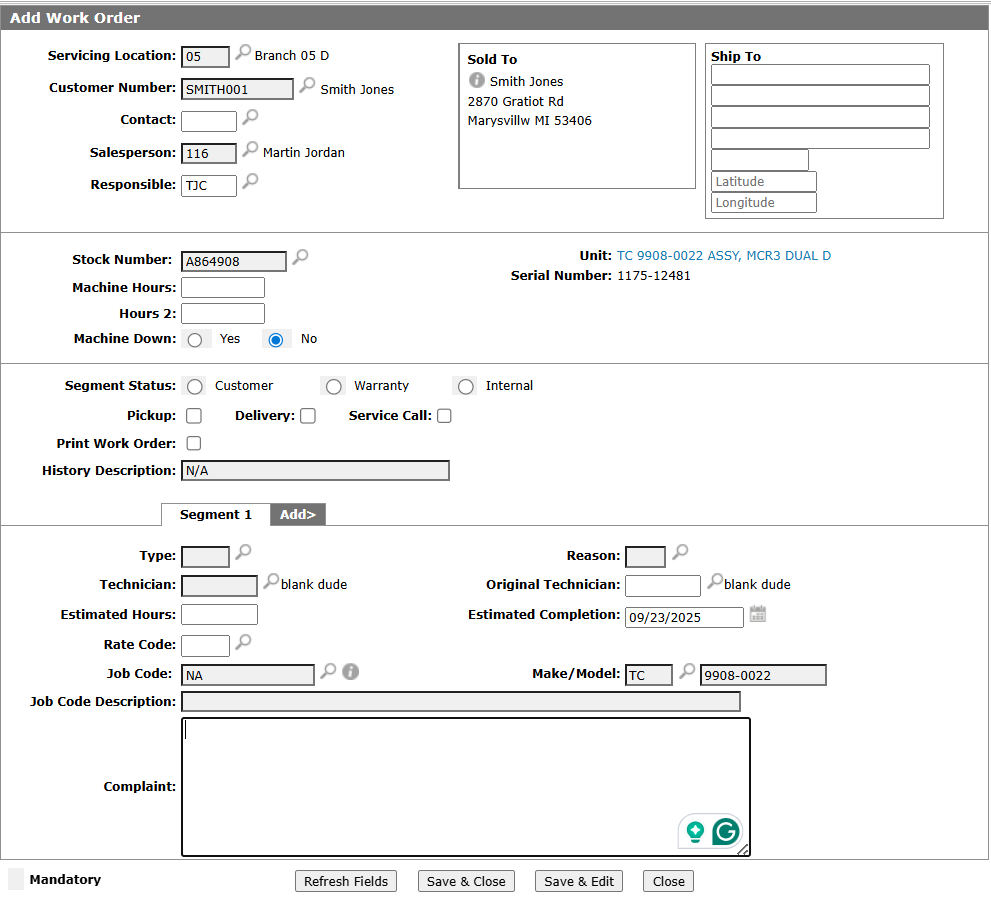Click the Job Code info icon
This screenshot has height=897, width=991.
(350, 672)
